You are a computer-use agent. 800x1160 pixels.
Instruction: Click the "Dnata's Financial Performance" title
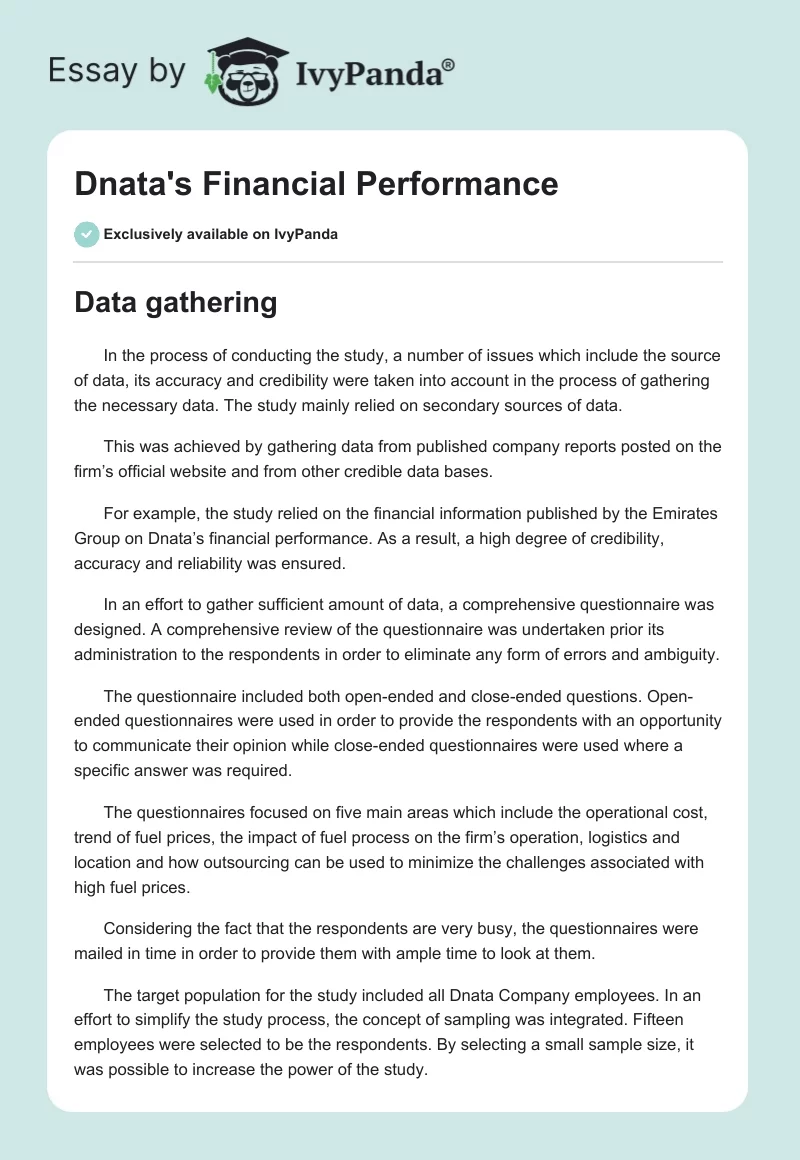point(316,184)
